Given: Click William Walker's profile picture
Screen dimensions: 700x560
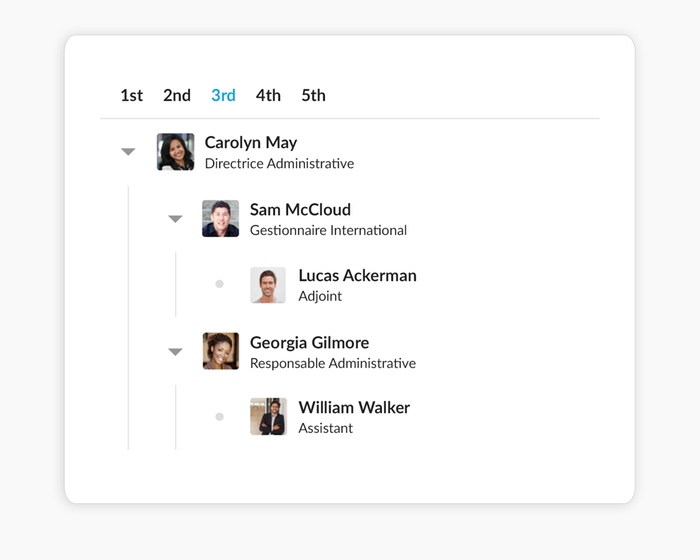Looking at the screenshot, I should coord(268,417).
